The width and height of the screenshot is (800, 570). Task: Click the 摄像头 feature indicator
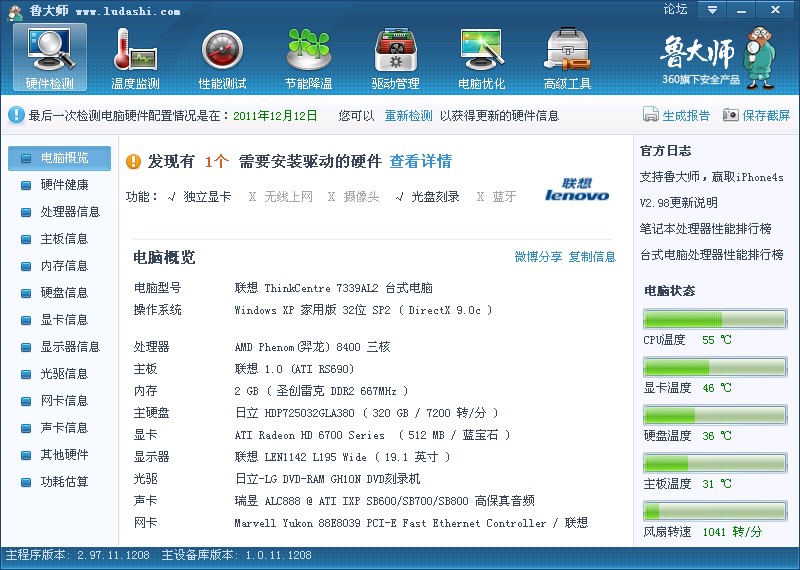coord(354,196)
